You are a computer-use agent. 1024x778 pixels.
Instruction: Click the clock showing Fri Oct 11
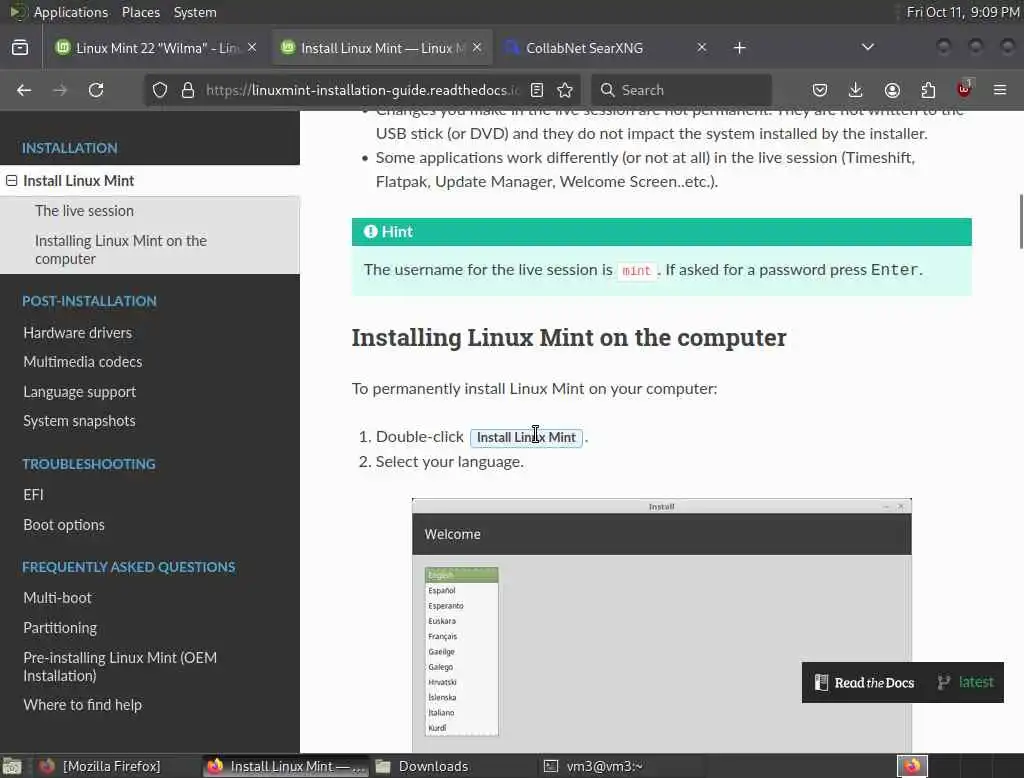point(963,12)
